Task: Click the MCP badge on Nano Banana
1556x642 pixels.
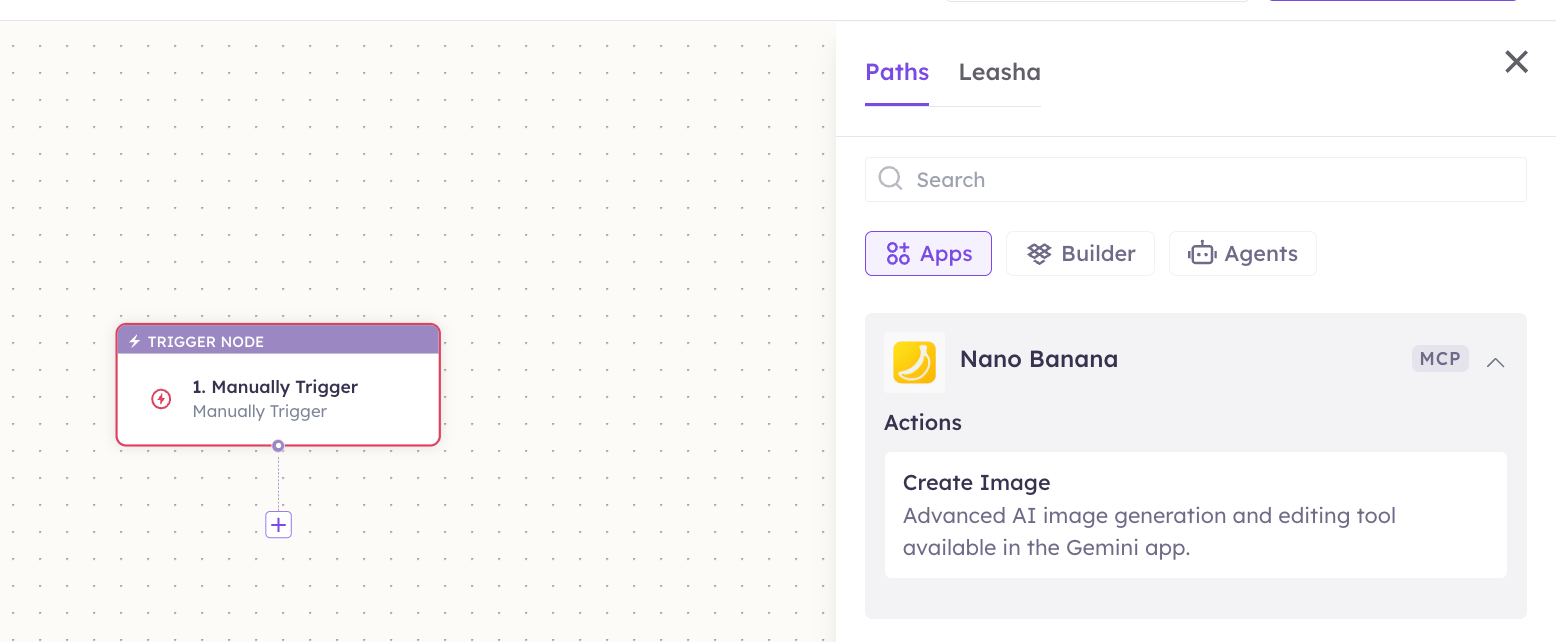Action: (1440, 359)
